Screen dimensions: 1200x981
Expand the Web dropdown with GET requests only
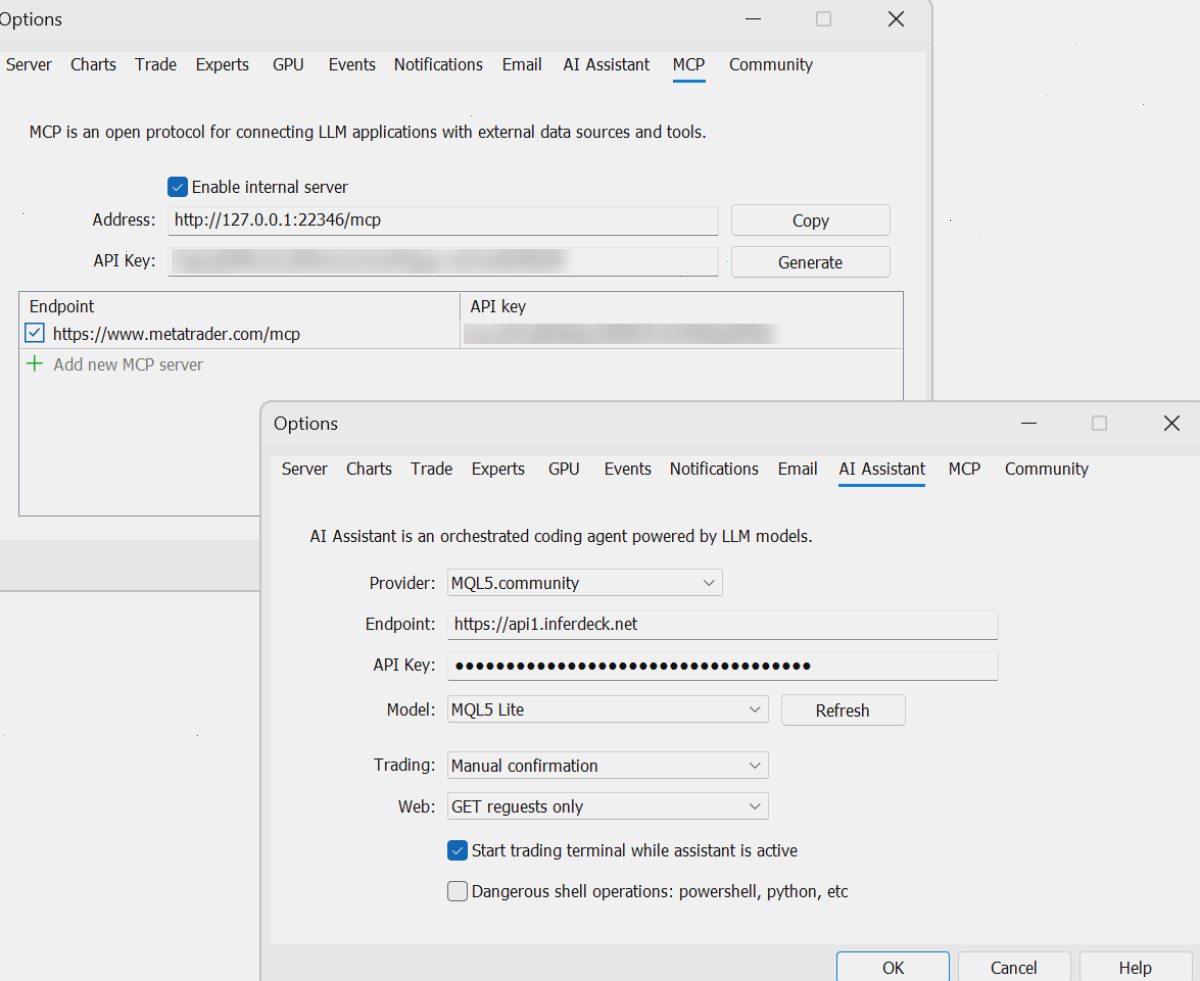coord(608,806)
